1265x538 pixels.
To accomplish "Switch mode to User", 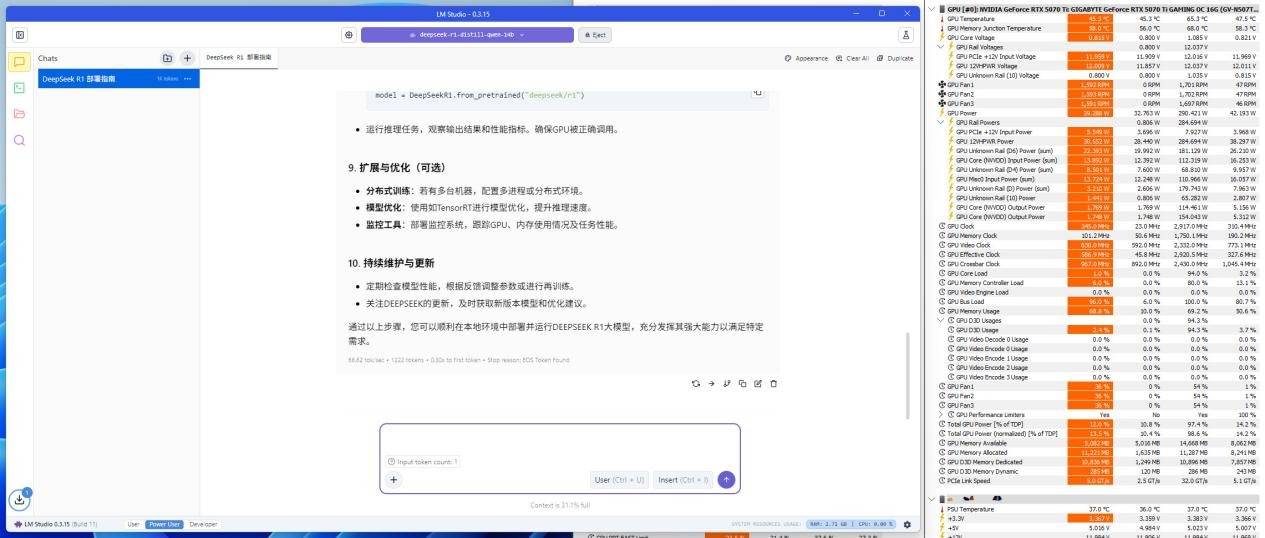I will [133, 524].
